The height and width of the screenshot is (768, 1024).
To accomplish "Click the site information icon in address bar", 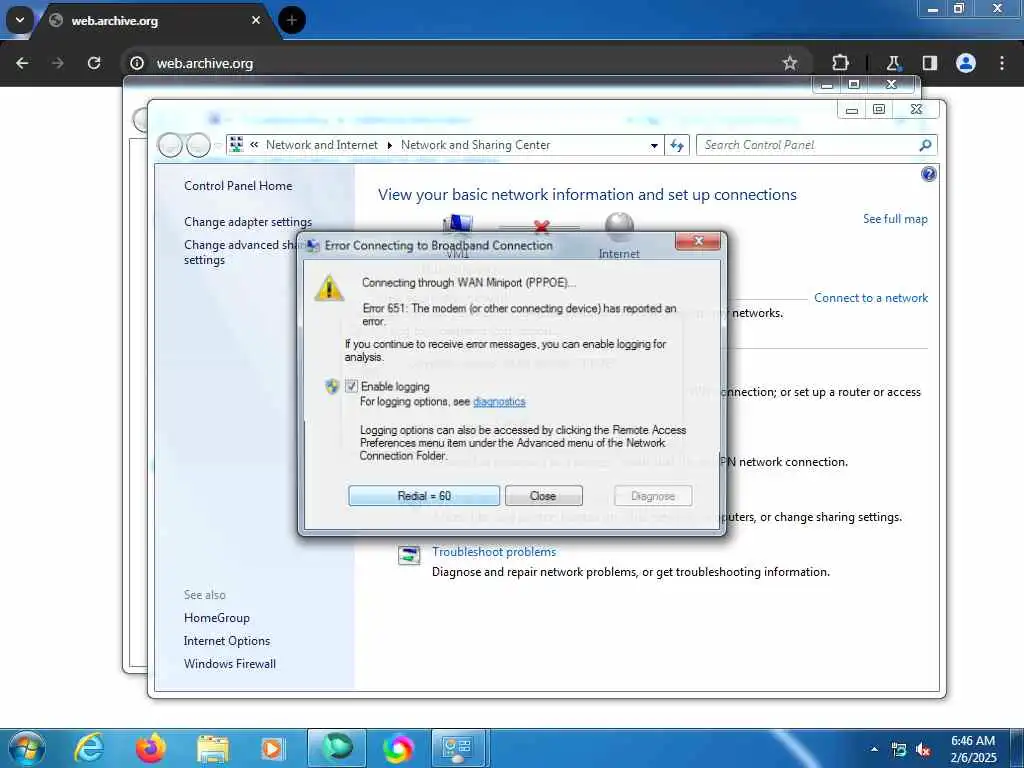I will 136,63.
